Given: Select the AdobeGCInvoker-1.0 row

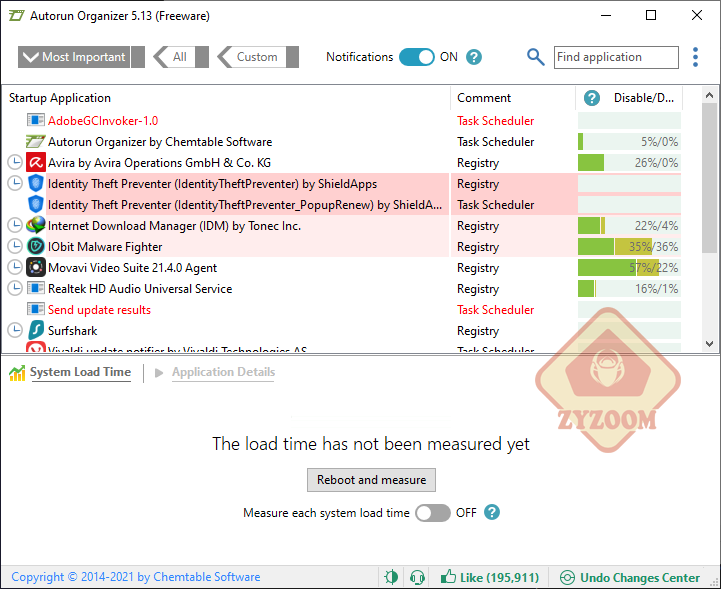Looking at the screenshot, I should [340, 120].
